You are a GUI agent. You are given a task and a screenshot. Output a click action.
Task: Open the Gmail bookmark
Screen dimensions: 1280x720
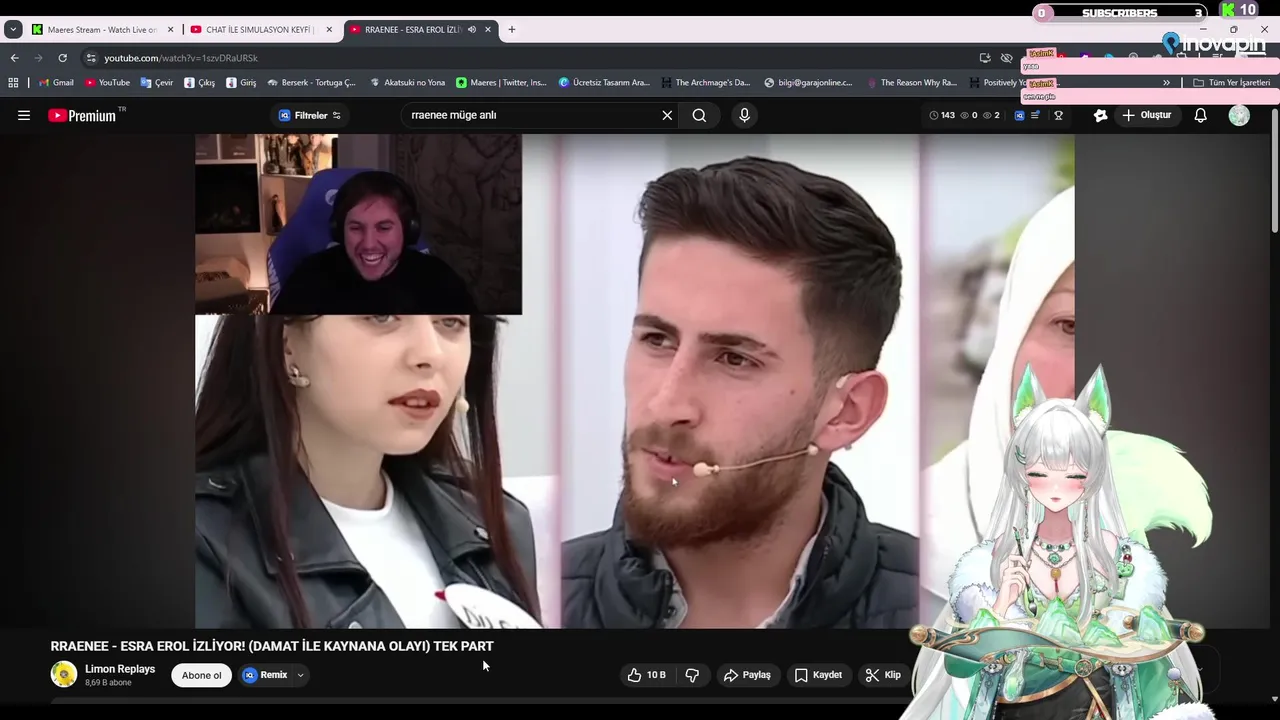coord(56,83)
